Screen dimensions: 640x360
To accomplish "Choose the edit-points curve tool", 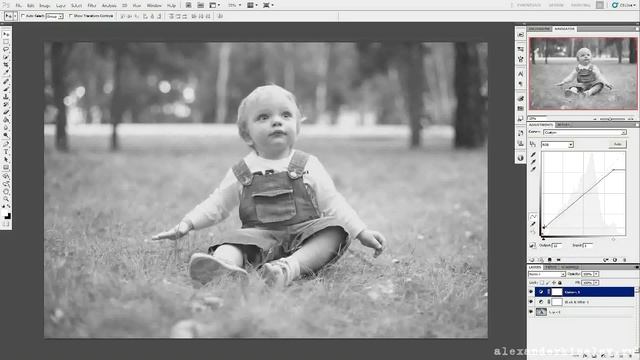I will pos(533,216).
